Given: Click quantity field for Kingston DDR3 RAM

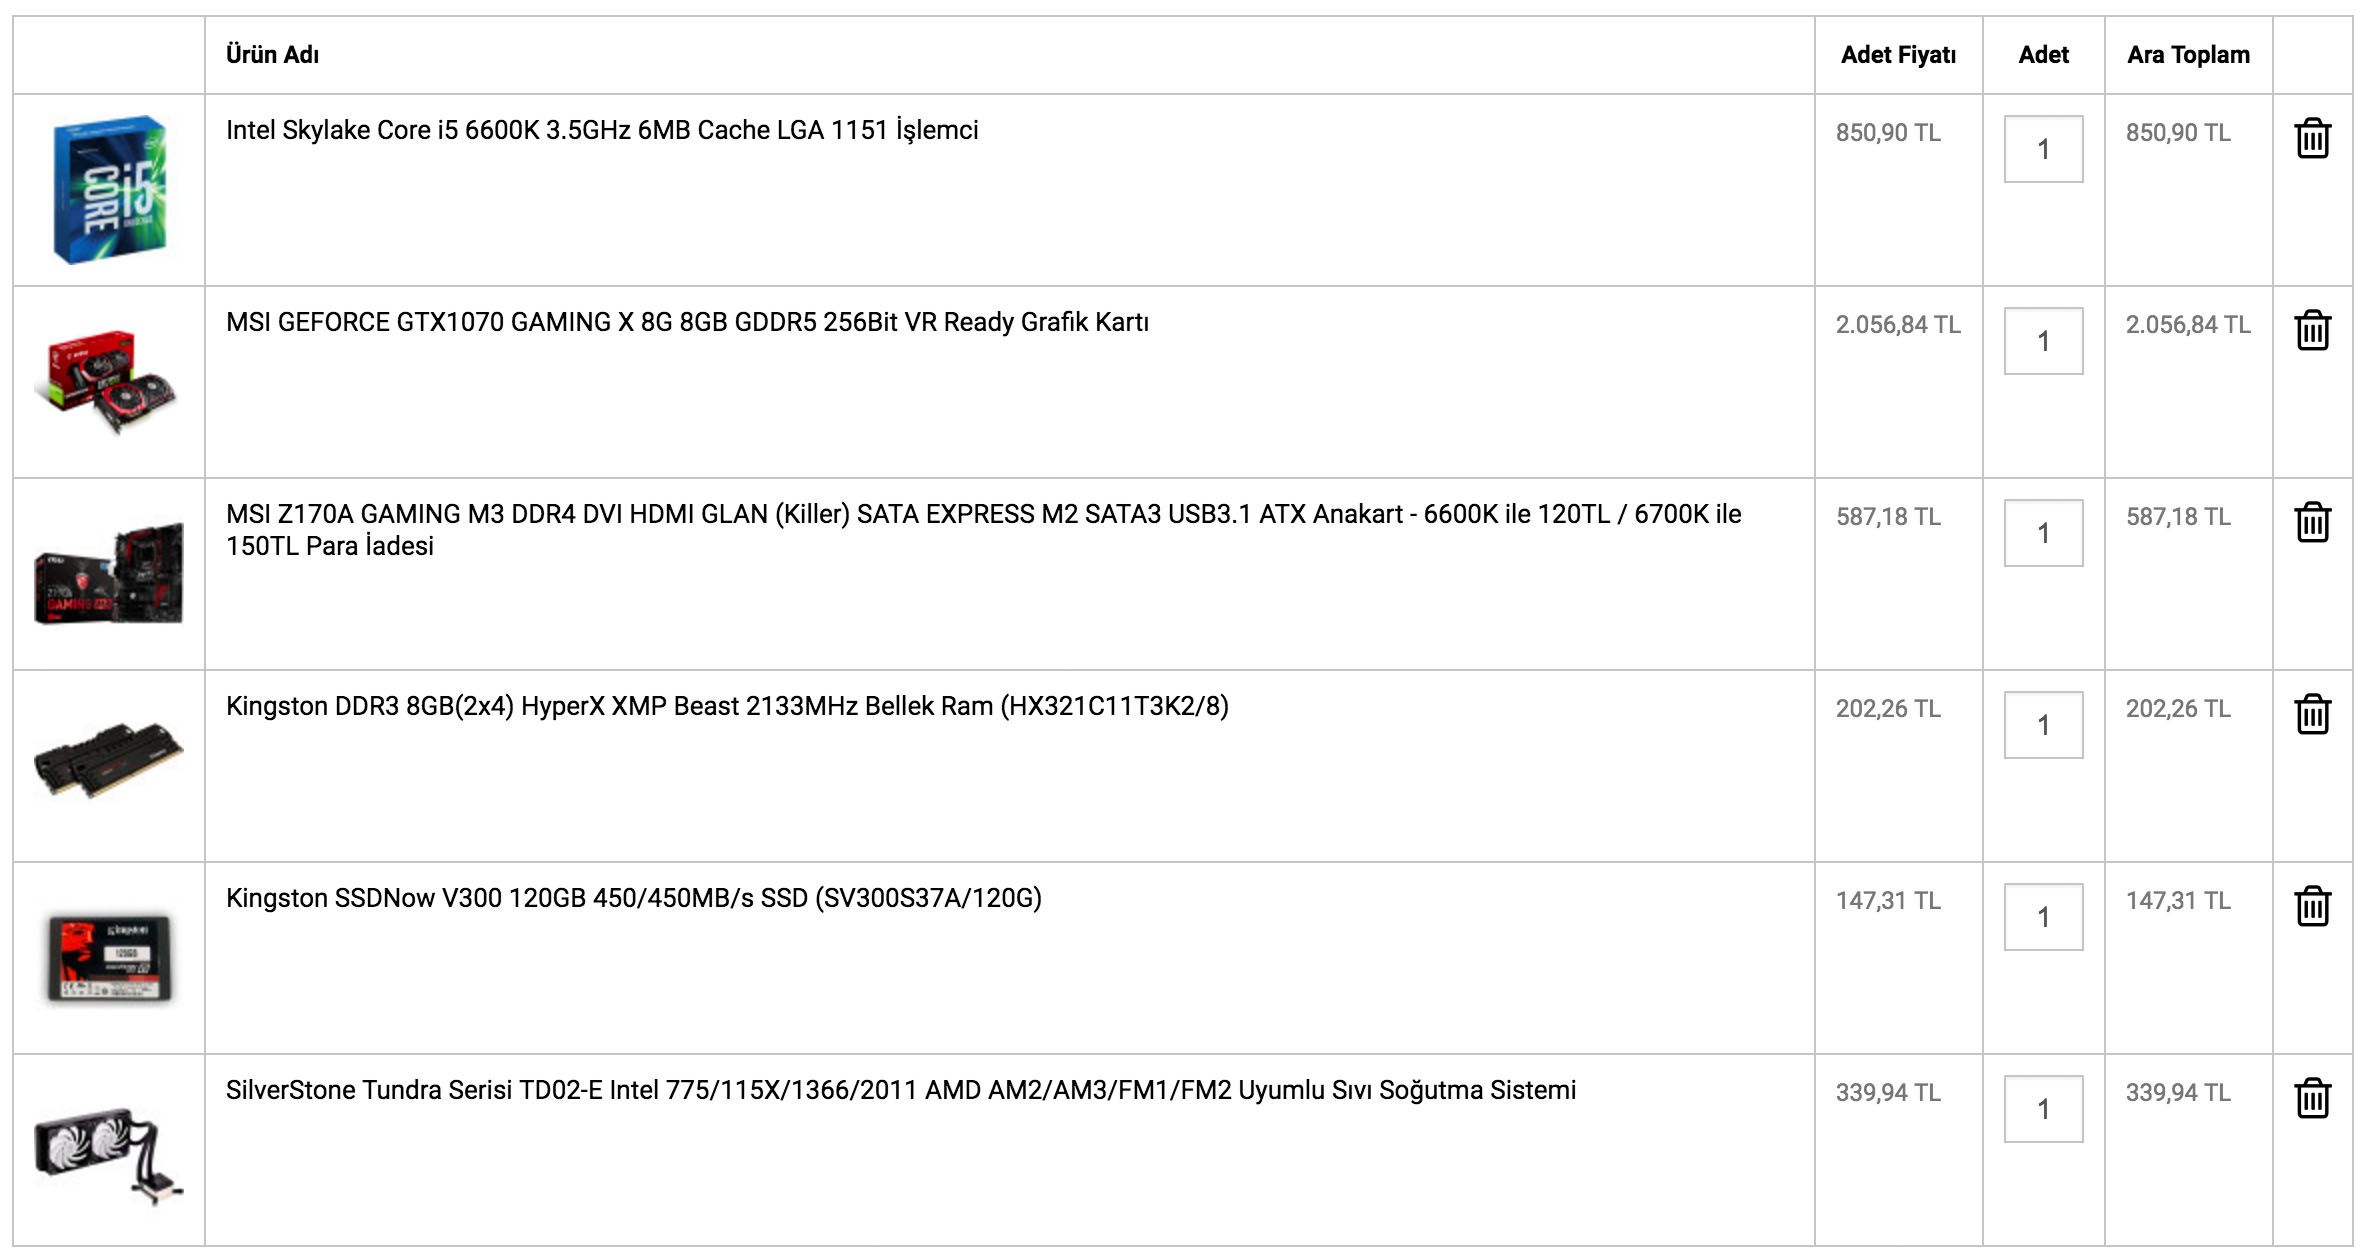Looking at the screenshot, I should click(2043, 725).
